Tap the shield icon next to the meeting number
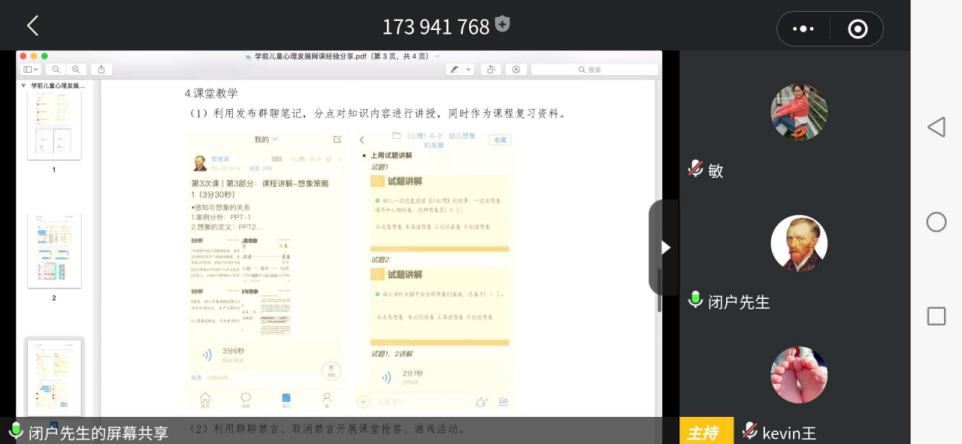Image resolution: width=962 pixels, height=444 pixels. (502, 24)
